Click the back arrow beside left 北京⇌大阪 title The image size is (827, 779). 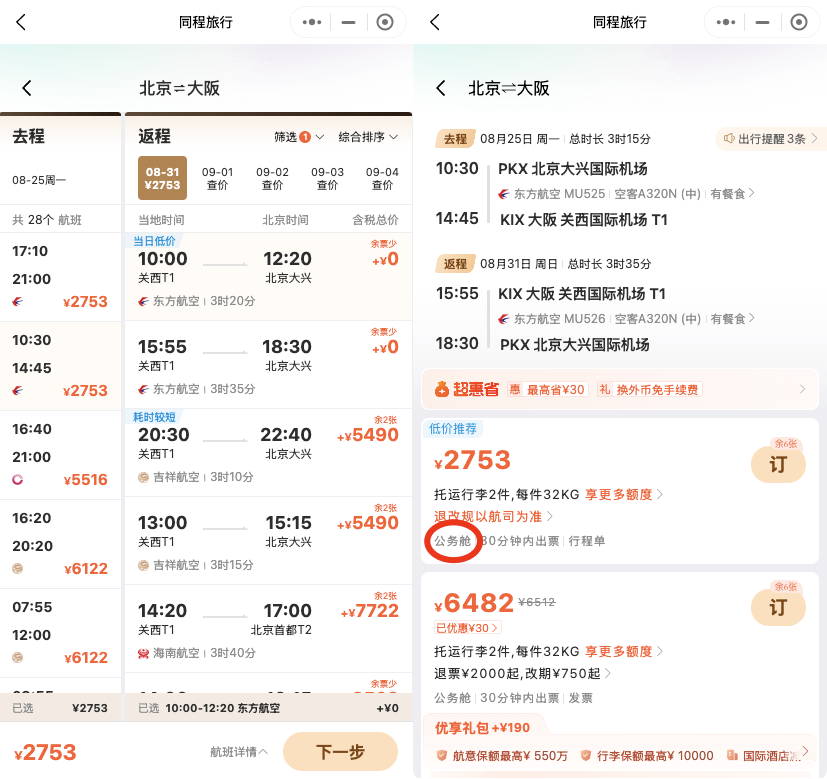pyautogui.click(x=27, y=88)
